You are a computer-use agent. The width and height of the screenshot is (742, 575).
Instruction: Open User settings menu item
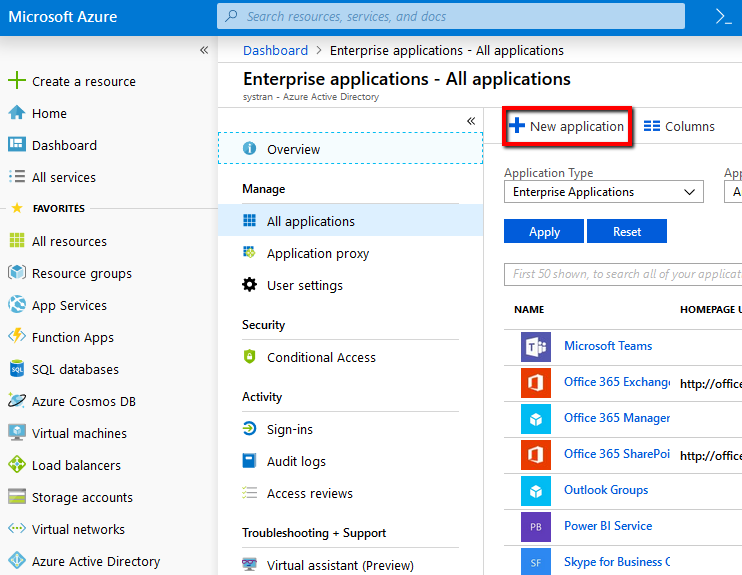click(x=350, y=285)
